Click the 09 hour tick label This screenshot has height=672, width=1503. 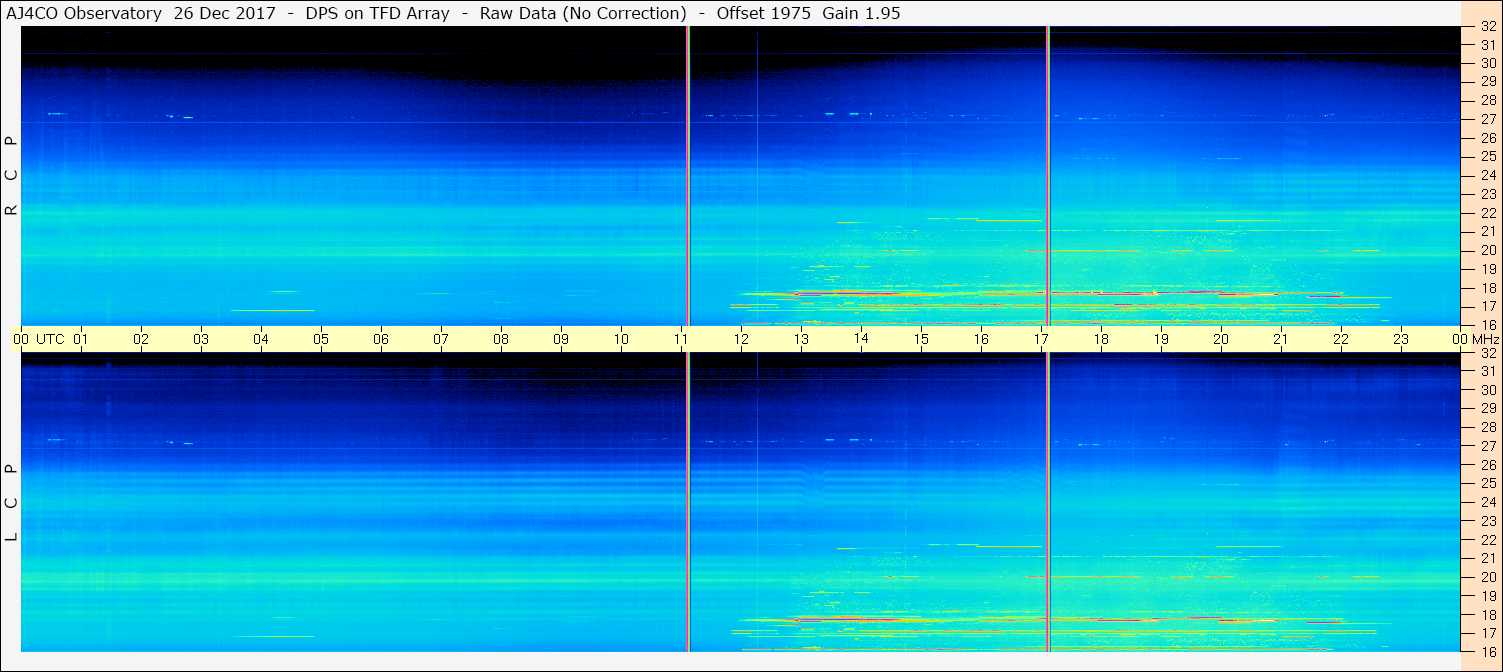[561, 339]
